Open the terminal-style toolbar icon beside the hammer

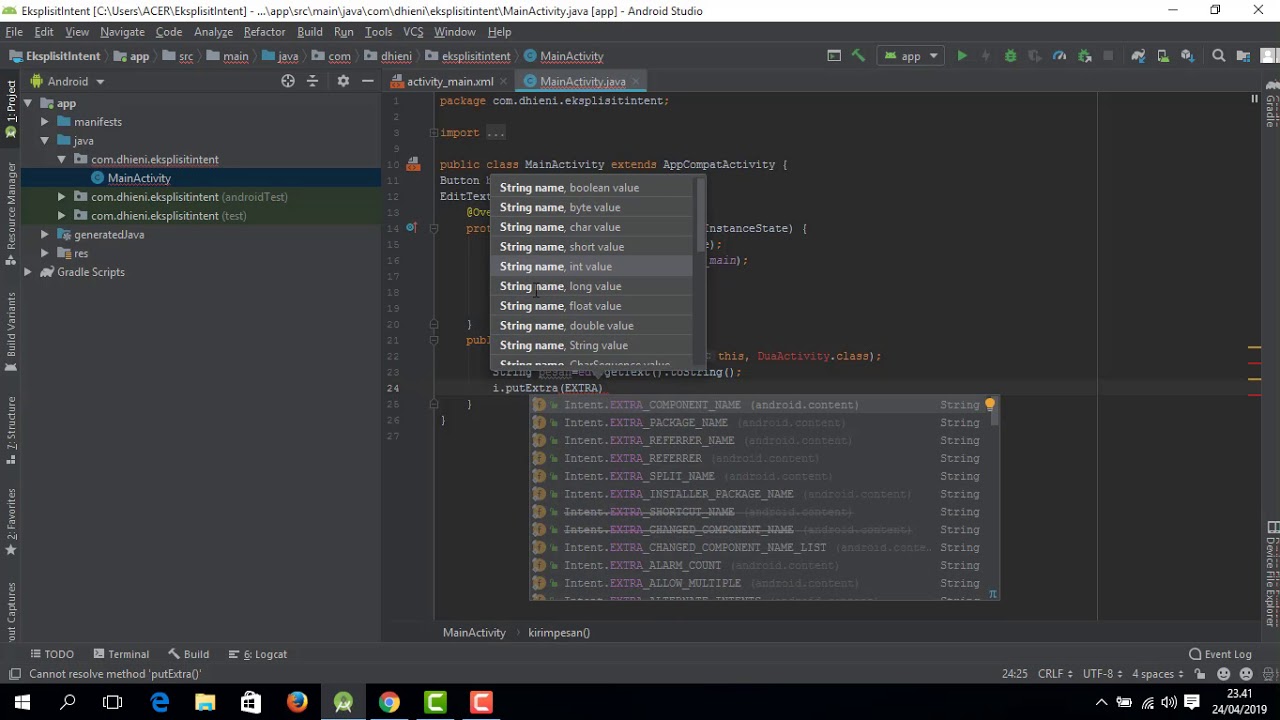(x=834, y=56)
